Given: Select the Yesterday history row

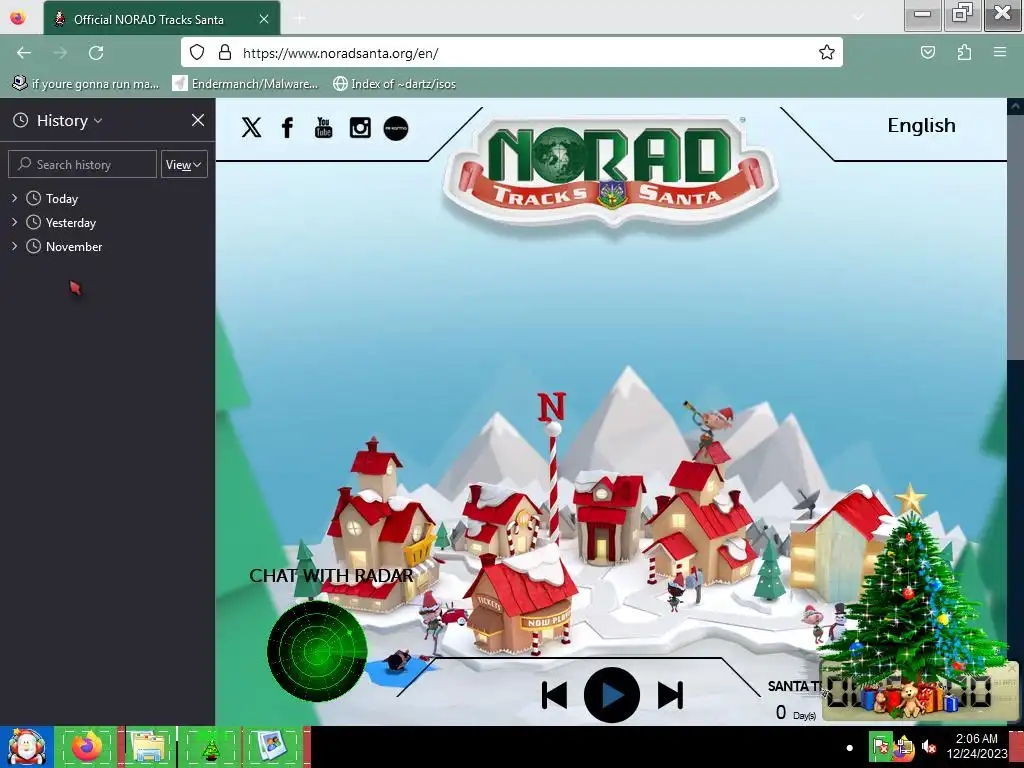Looking at the screenshot, I should click(107, 223).
